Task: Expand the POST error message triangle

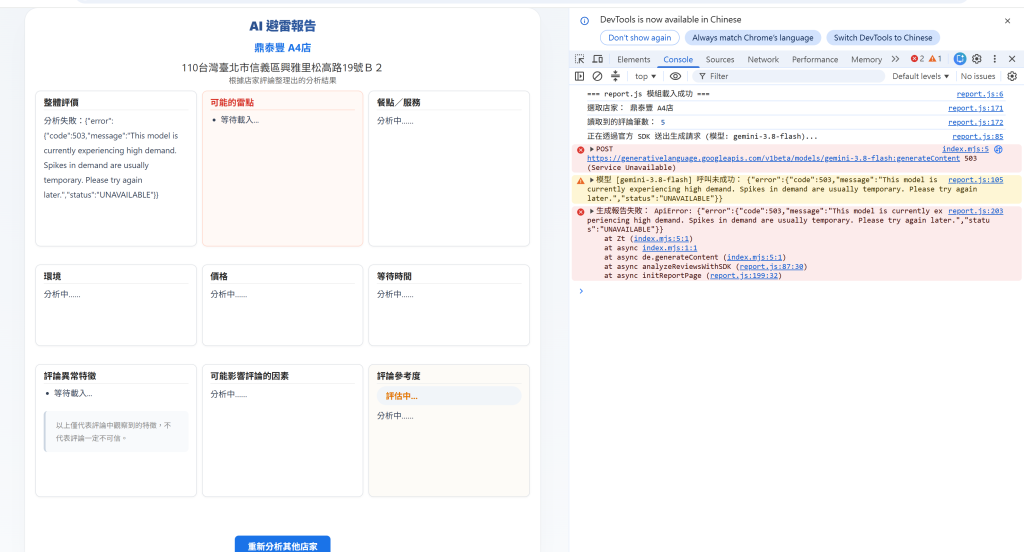Action: pyautogui.click(x=592, y=149)
